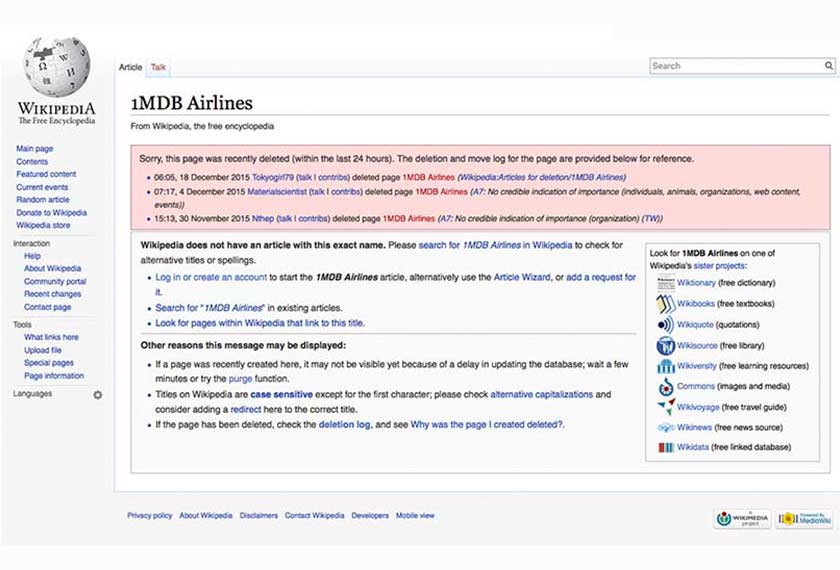Click the Wikisource logo icon
Image resolution: width=840 pixels, height=570 pixels.
(x=666, y=346)
